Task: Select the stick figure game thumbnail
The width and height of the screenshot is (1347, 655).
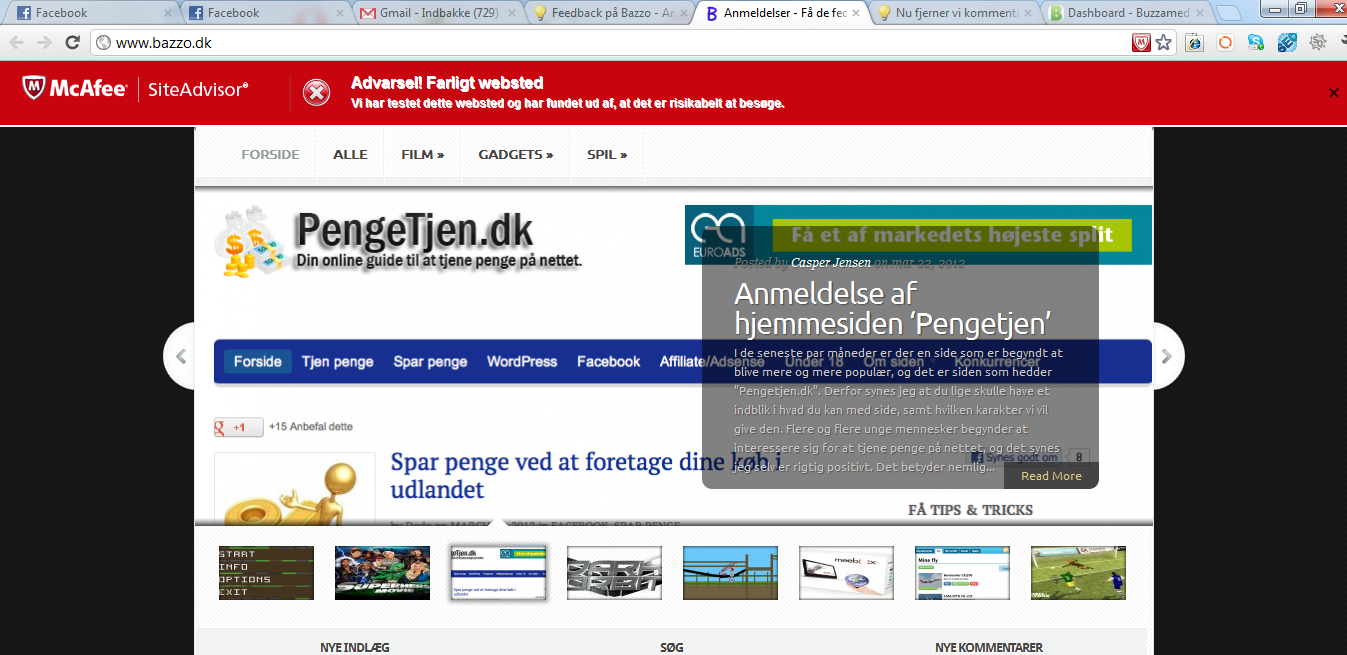Action: click(x=730, y=573)
